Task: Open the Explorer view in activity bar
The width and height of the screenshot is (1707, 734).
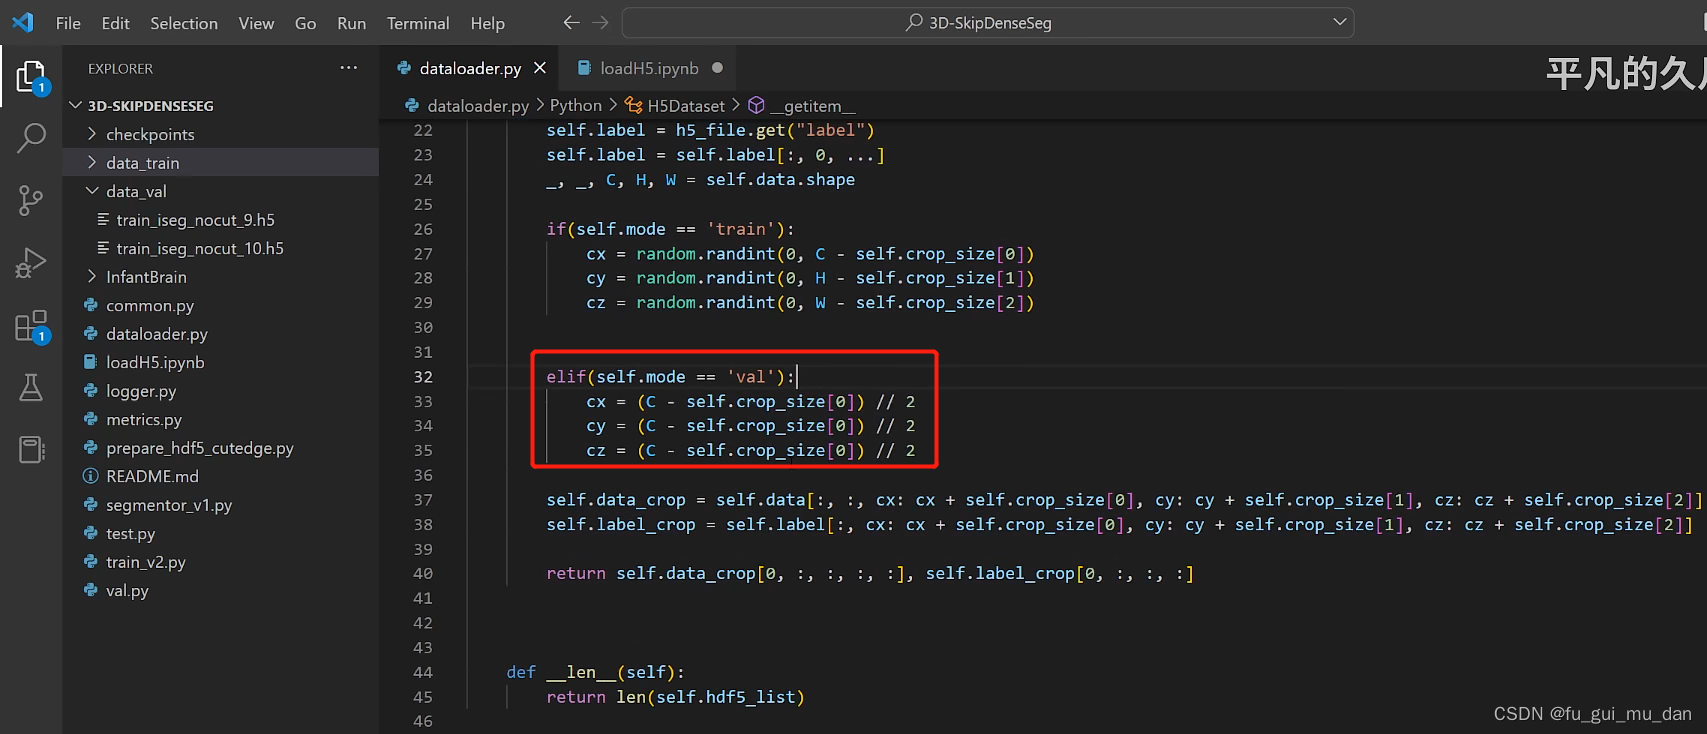Action: click(31, 77)
